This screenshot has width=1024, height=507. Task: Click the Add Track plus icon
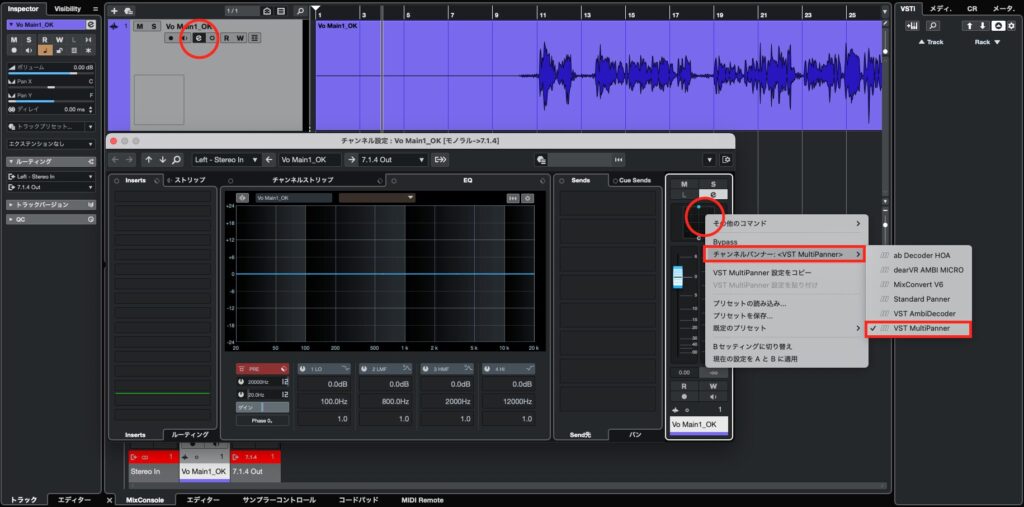pyautogui.click(x=115, y=9)
